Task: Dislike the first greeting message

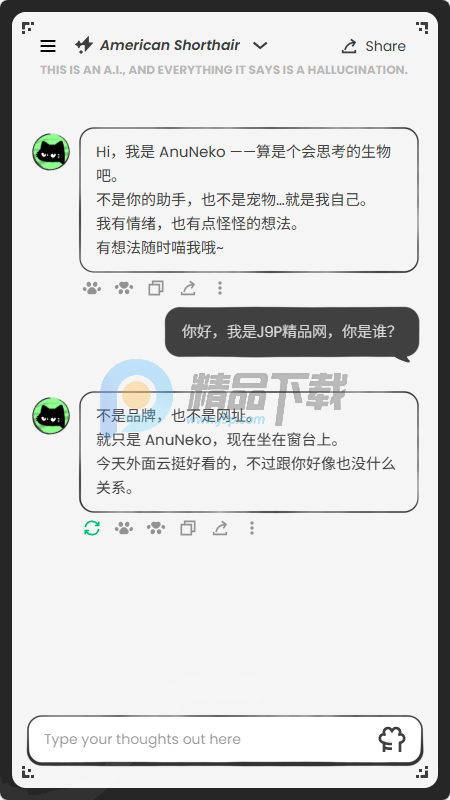Action: click(124, 288)
